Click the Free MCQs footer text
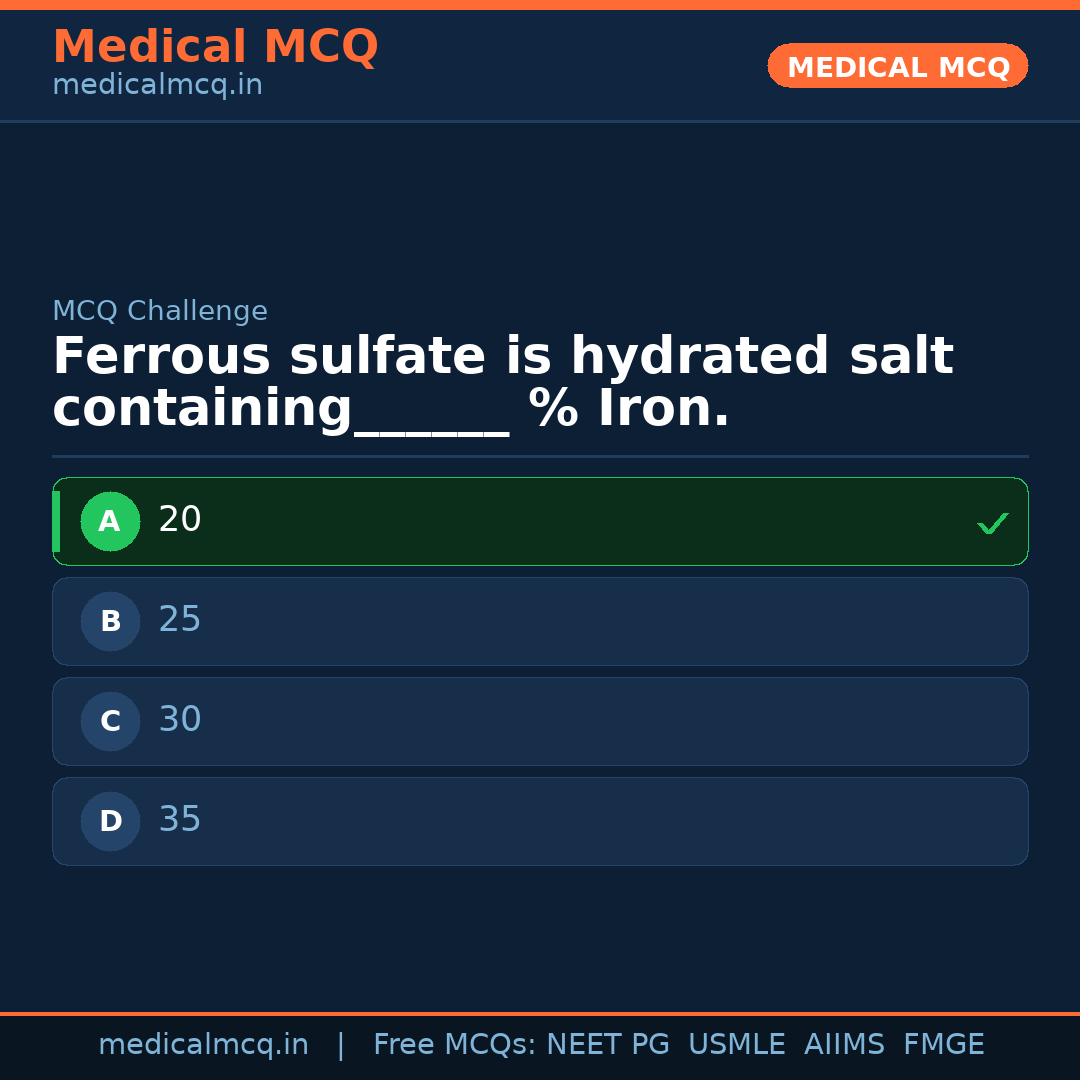 (x=454, y=1045)
